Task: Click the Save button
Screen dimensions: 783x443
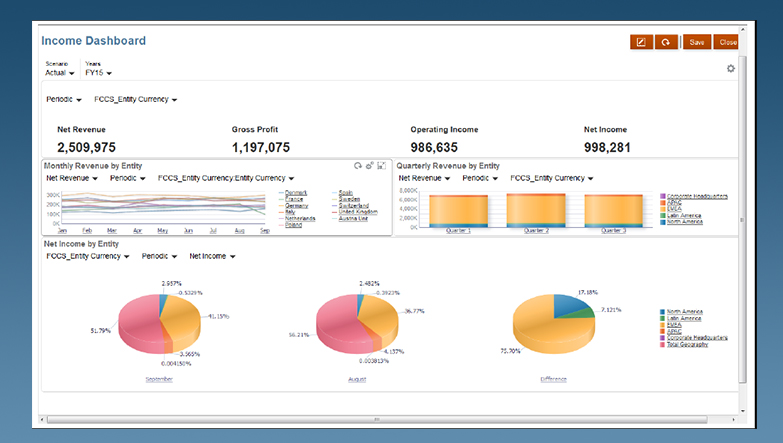Action: coord(696,42)
